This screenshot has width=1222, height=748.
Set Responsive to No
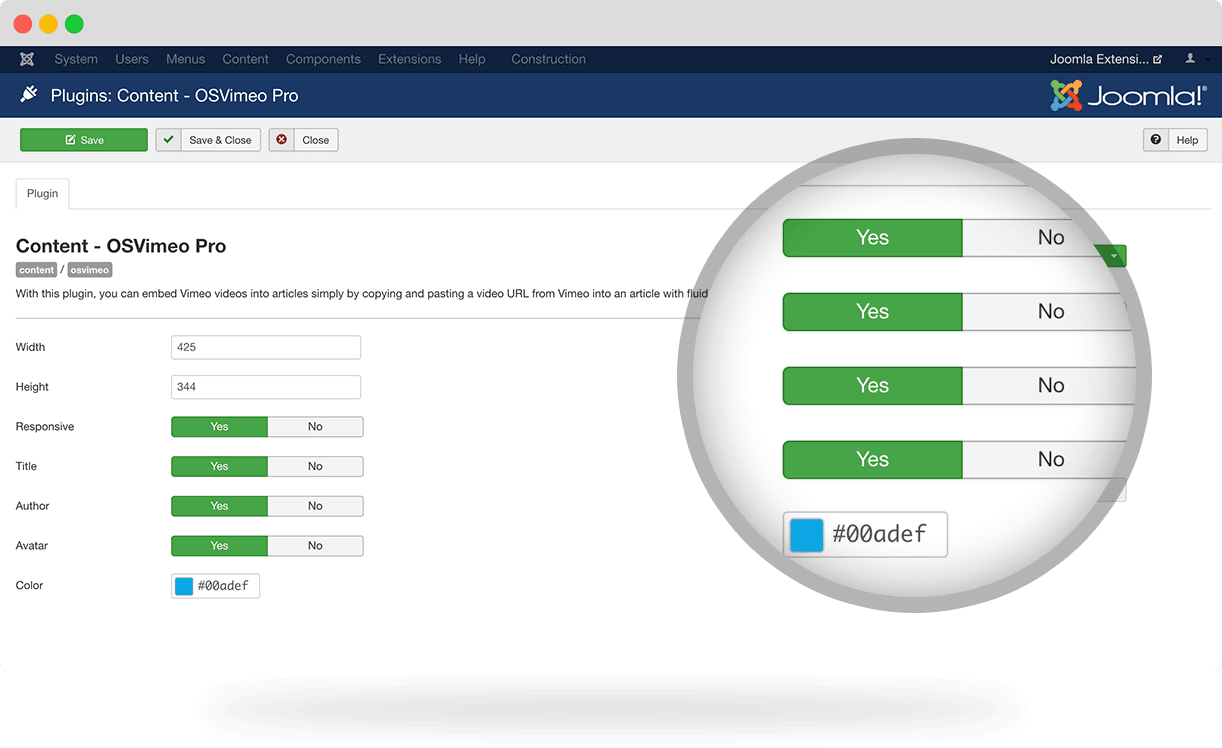[x=315, y=427]
